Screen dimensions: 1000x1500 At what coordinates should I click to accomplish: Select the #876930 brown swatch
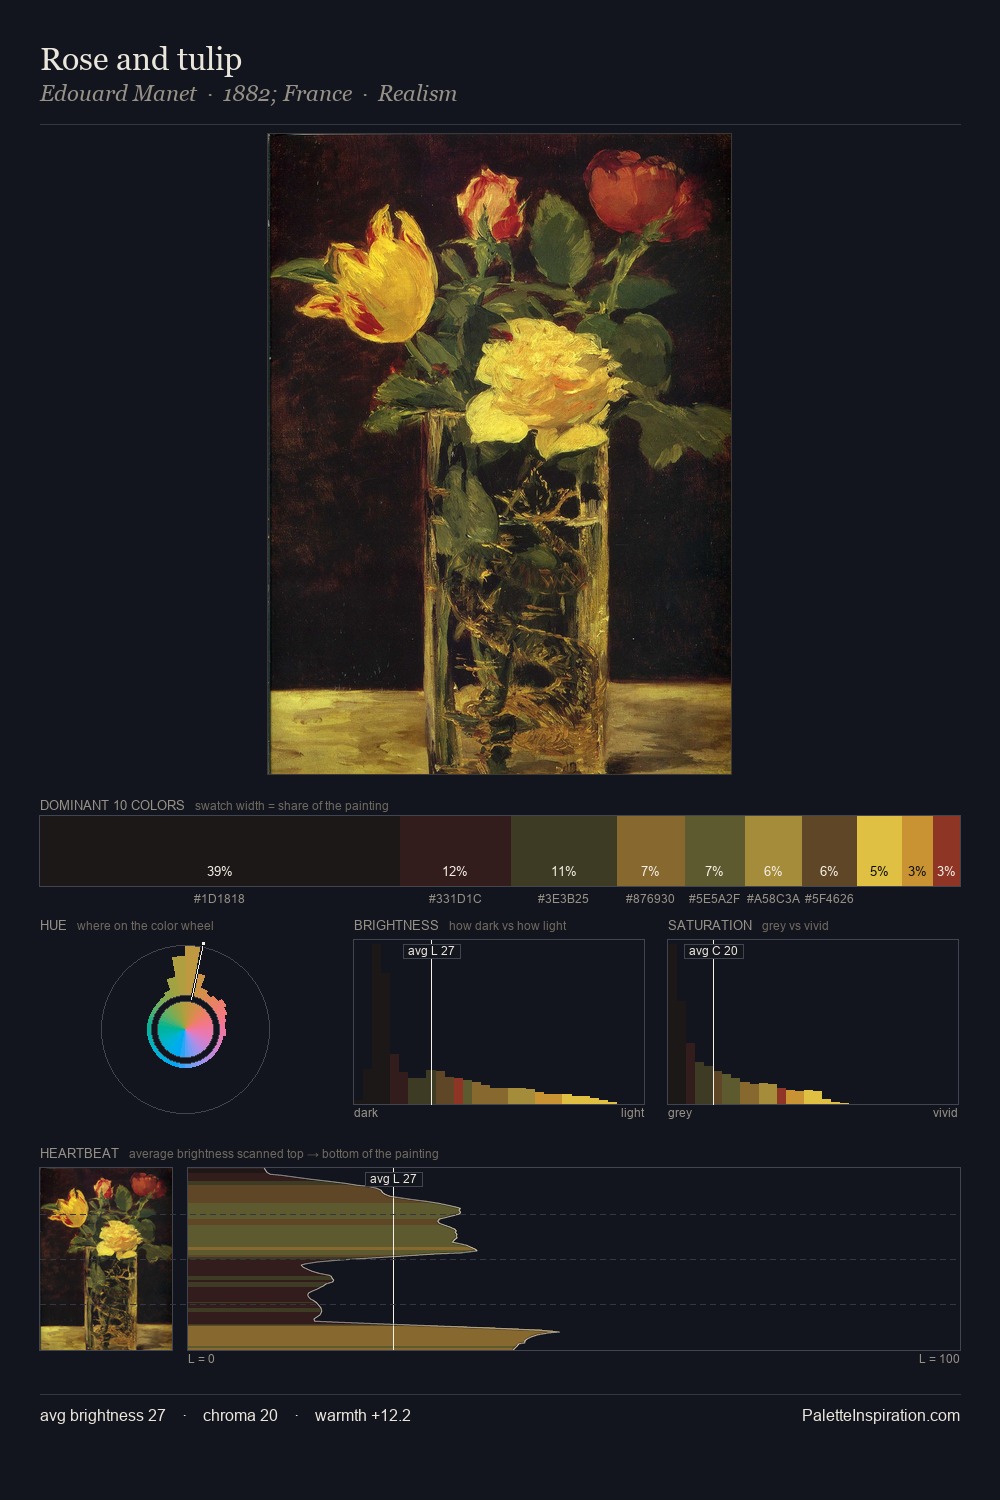(x=650, y=851)
